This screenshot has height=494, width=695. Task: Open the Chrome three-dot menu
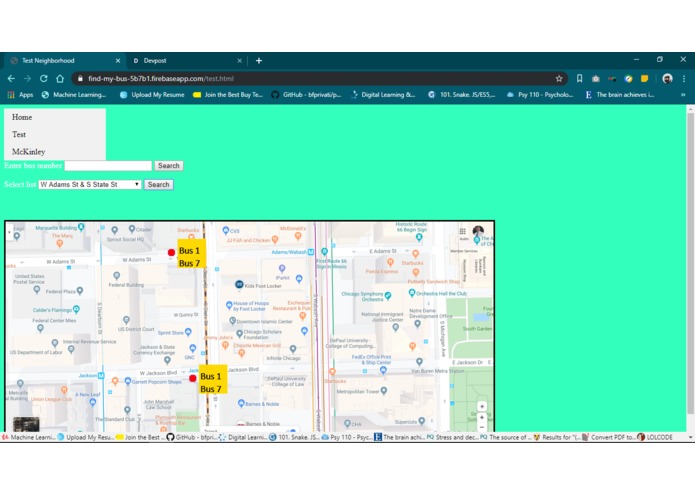point(684,78)
